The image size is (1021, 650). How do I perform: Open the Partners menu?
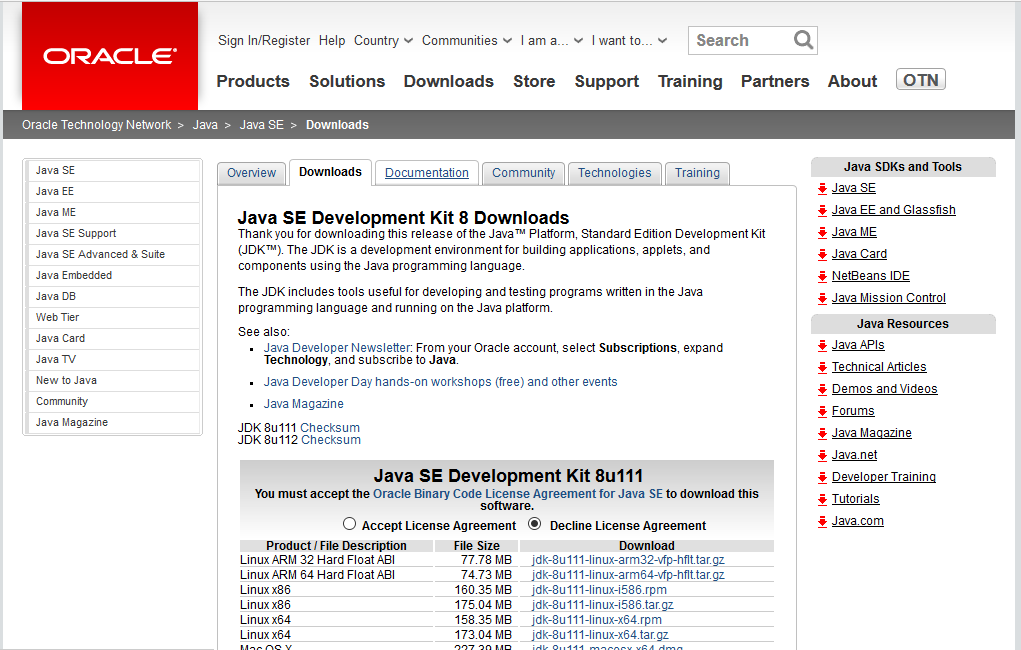click(775, 81)
